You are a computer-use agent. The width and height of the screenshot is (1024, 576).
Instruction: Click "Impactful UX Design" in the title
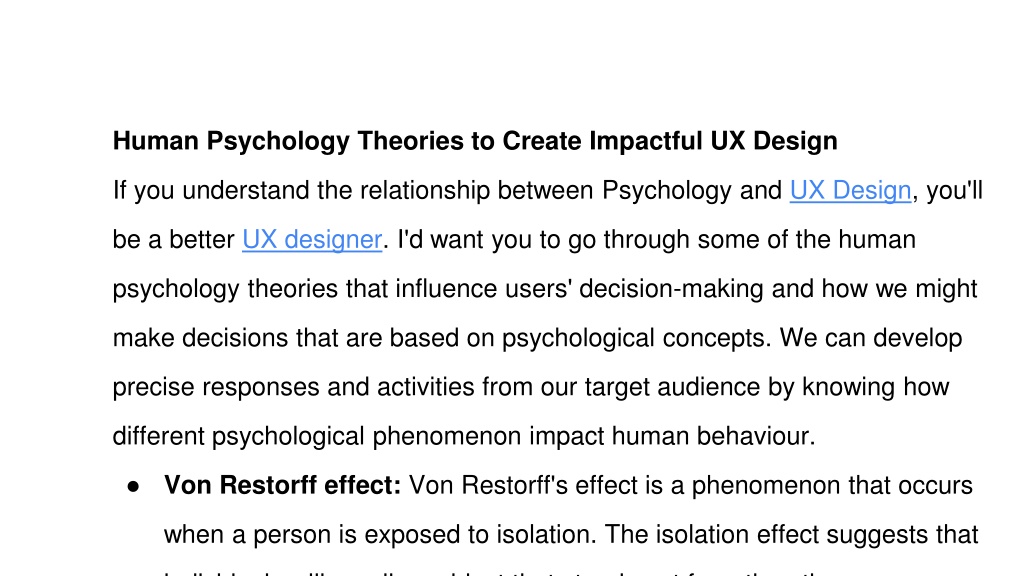pos(713,141)
